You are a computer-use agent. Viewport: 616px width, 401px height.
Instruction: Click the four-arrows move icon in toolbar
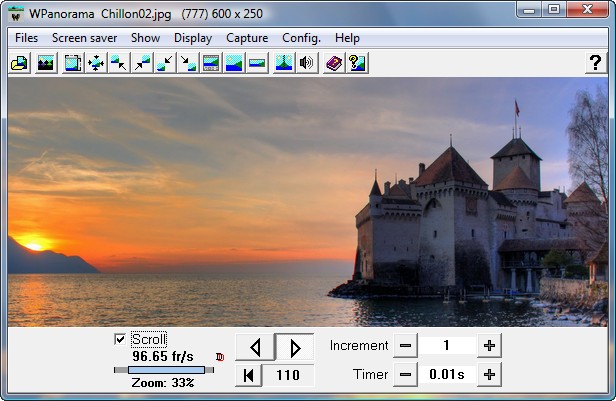(x=96, y=63)
